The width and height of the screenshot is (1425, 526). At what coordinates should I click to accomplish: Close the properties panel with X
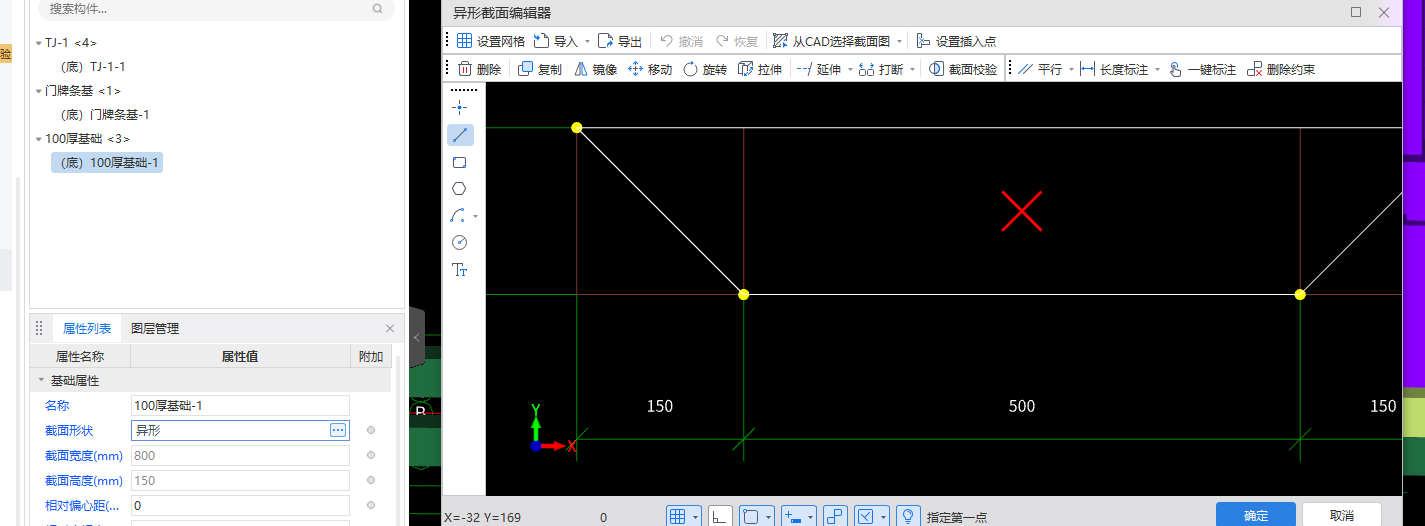click(x=390, y=328)
